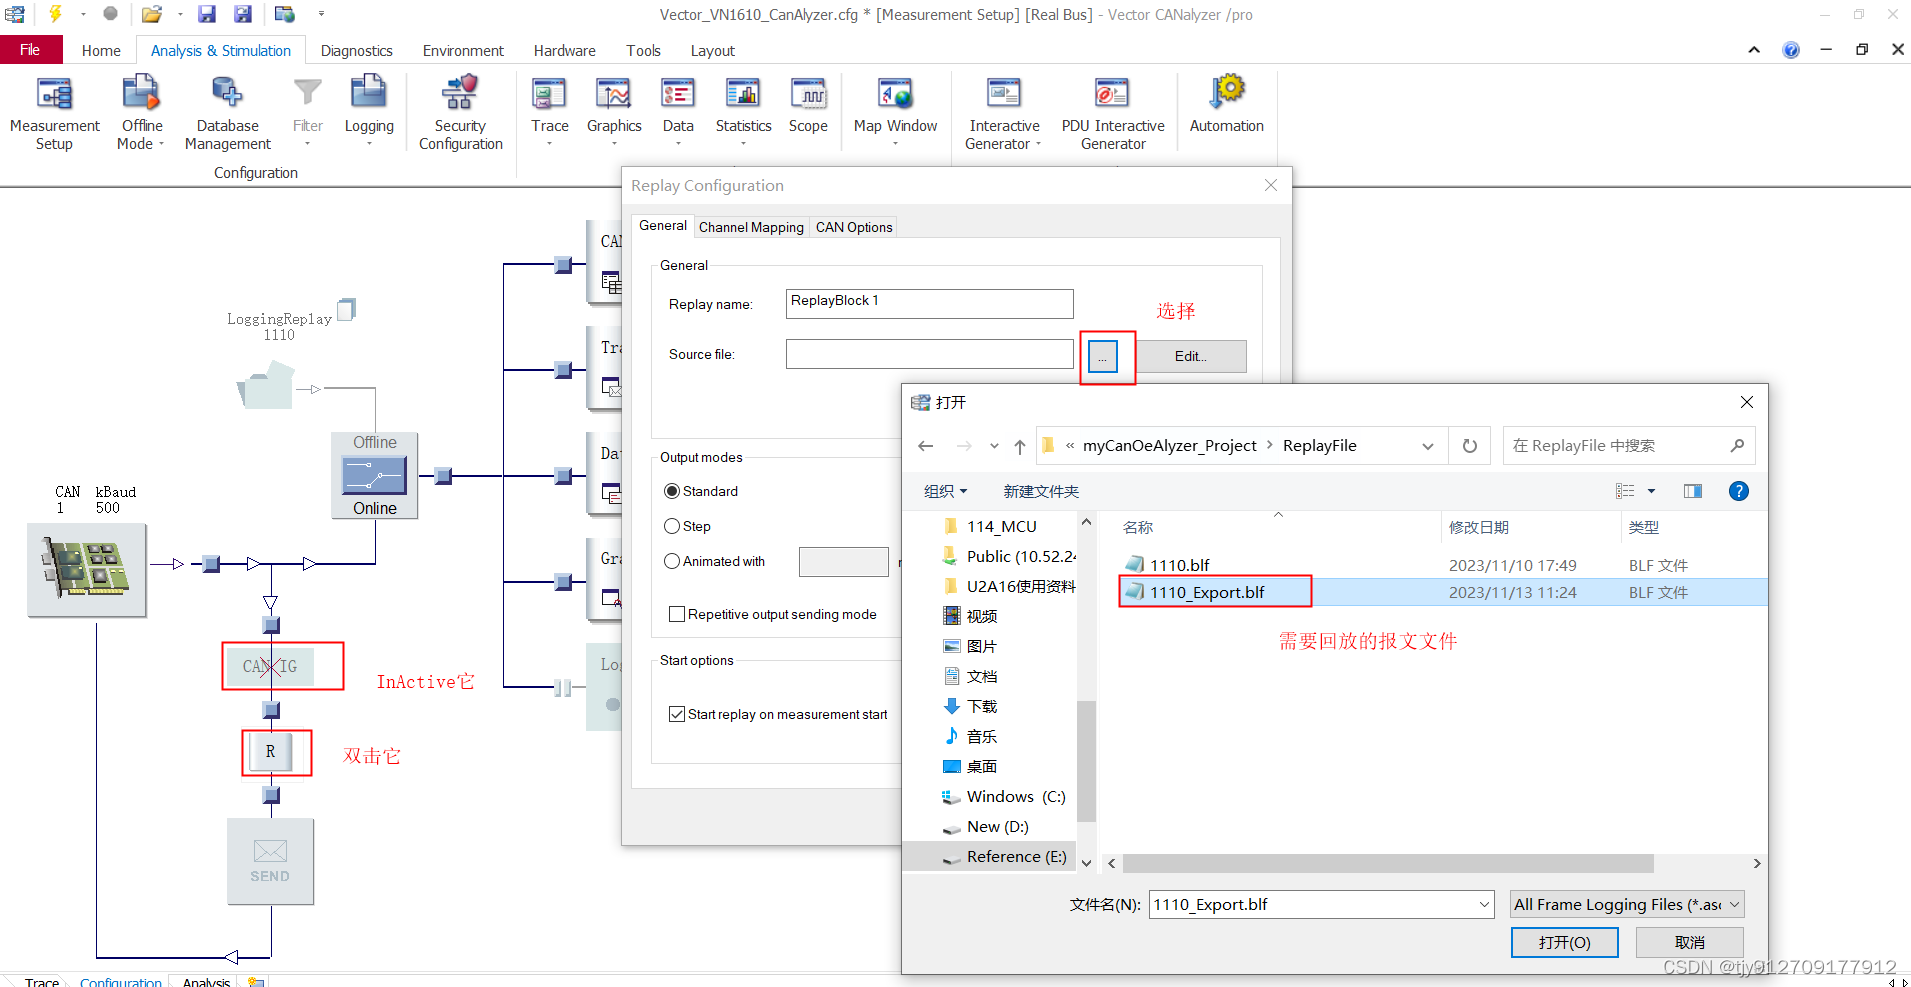1911x987 pixels.
Task: Collapse the ribbon with the chevron
Action: tap(1754, 50)
